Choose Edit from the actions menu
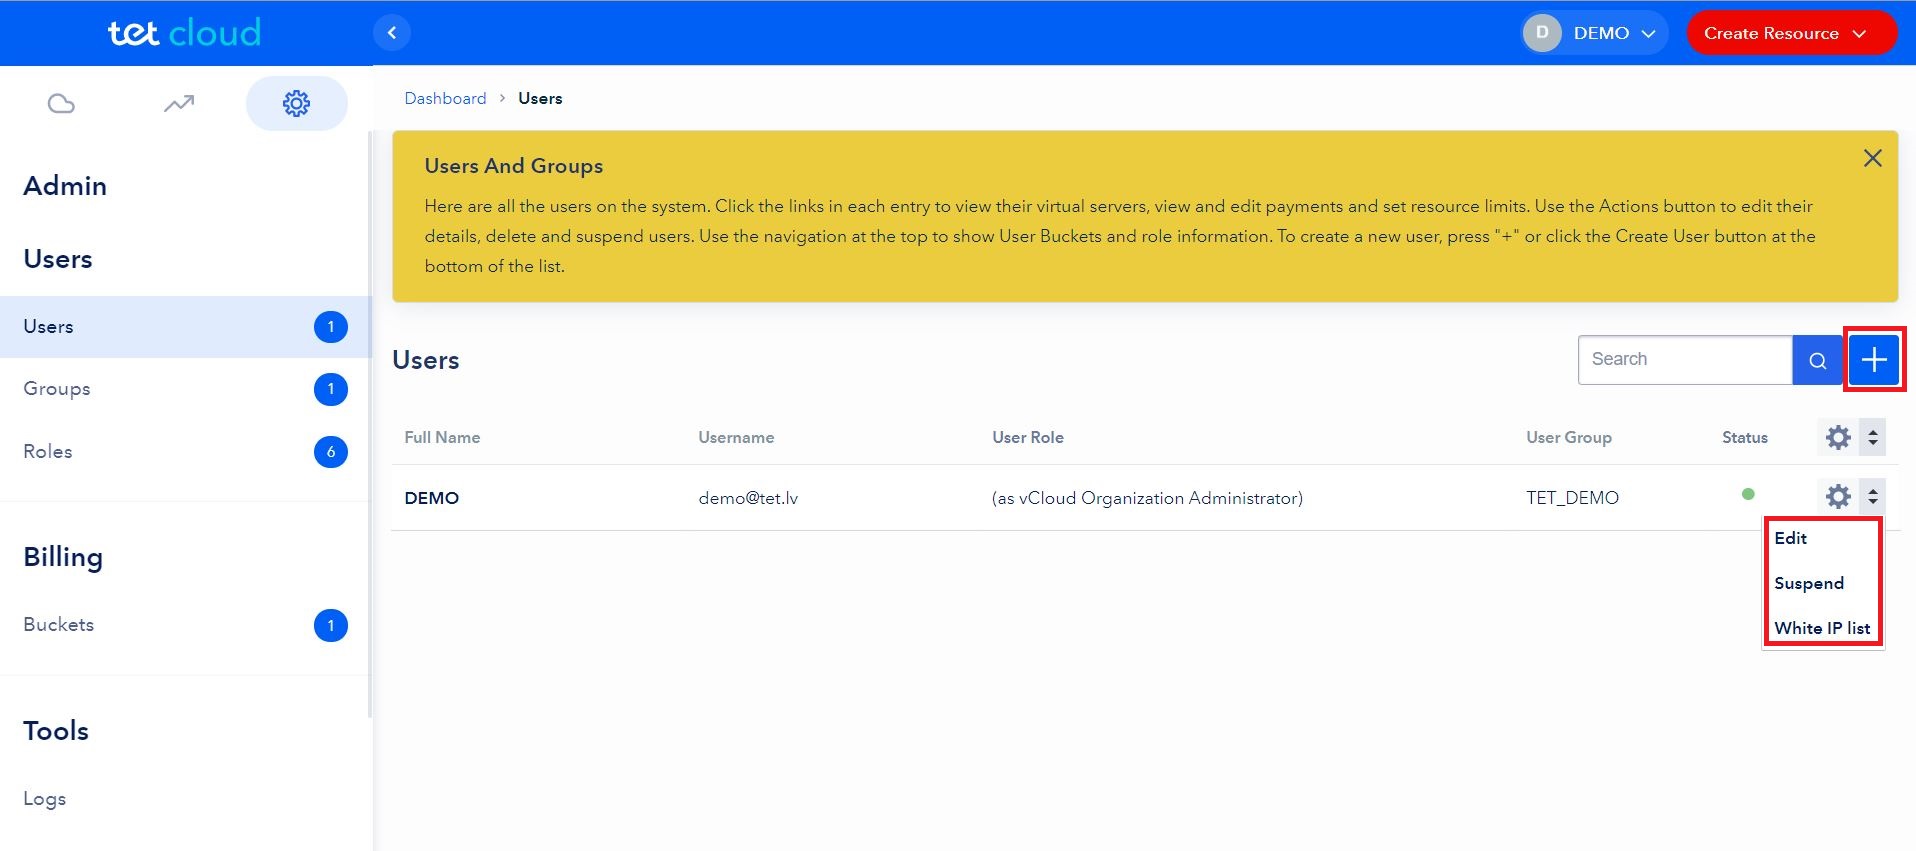Screen dimensions: 1916x851 1790,538
